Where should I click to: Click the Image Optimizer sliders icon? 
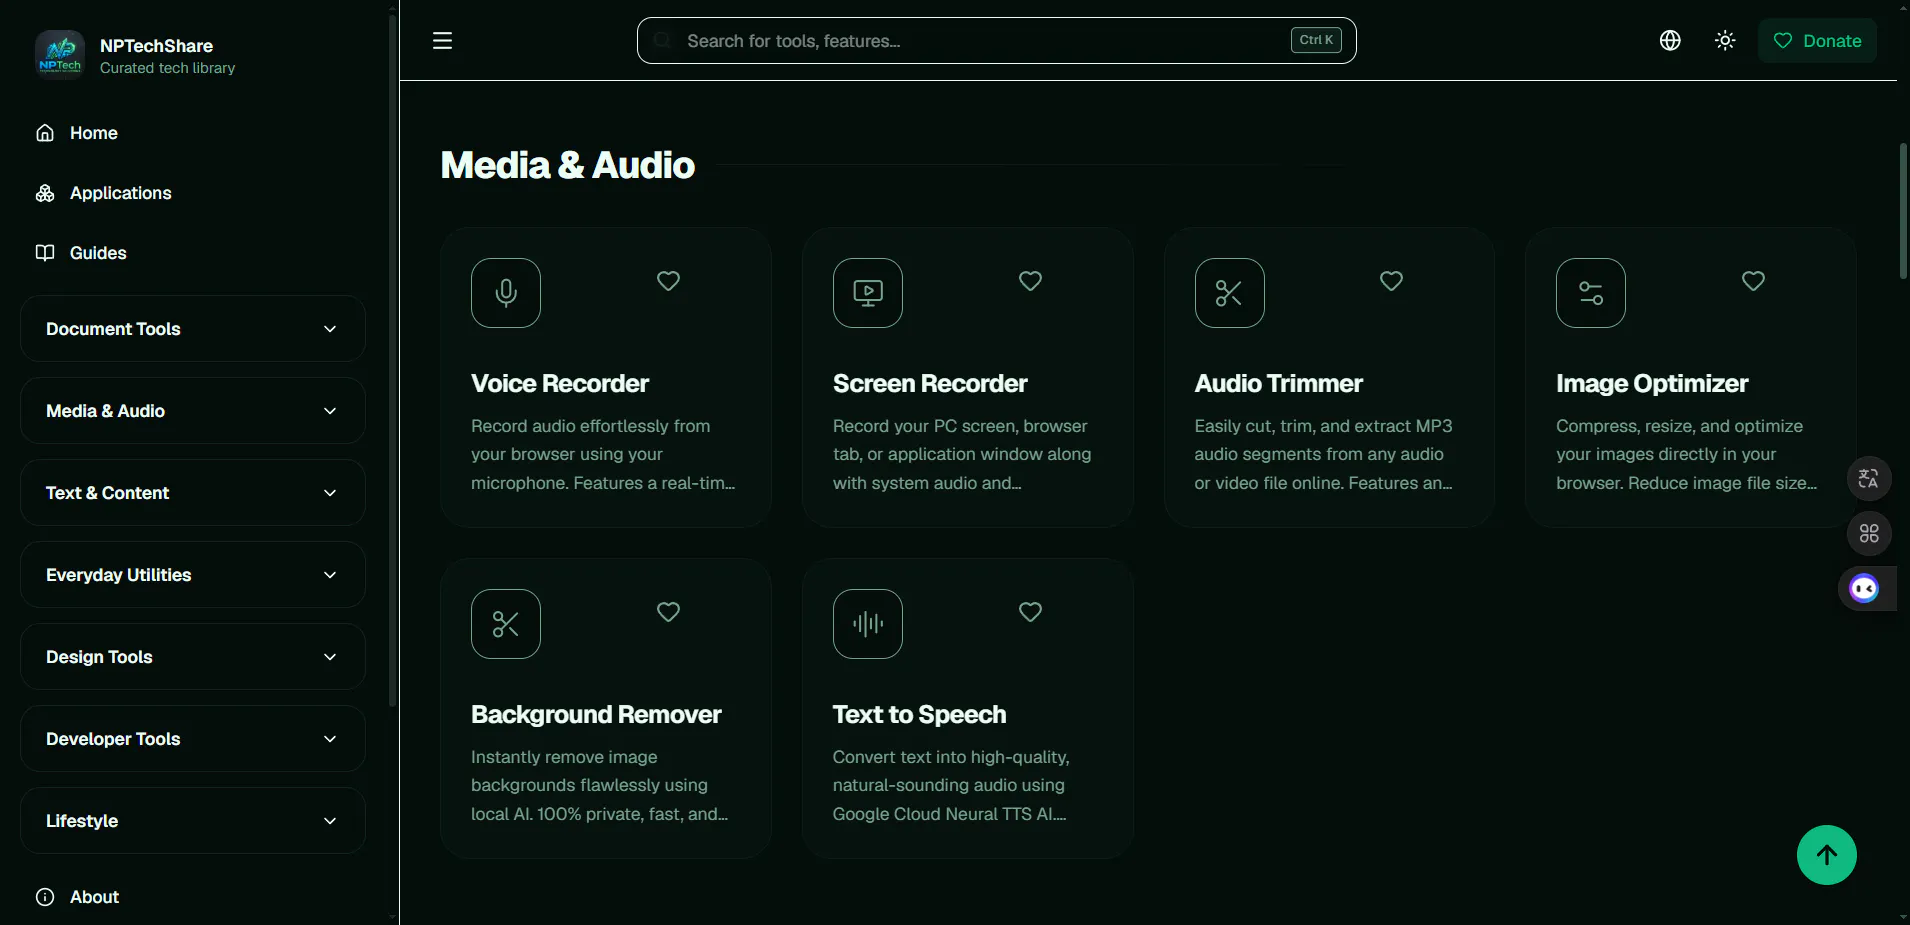click(x=1591, y=293)
